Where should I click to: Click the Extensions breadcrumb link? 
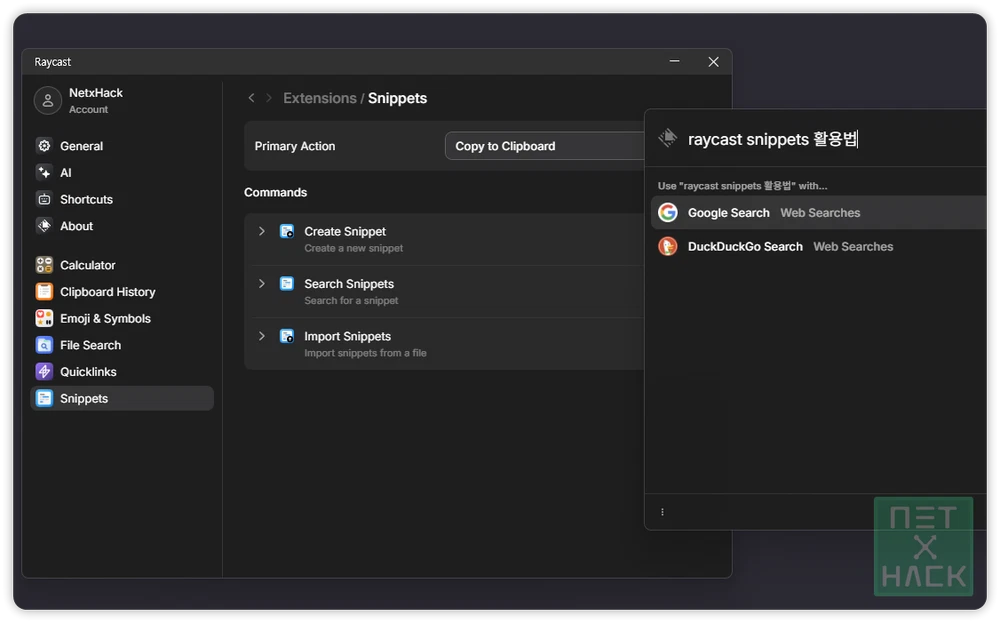click(x=320, y=98)
